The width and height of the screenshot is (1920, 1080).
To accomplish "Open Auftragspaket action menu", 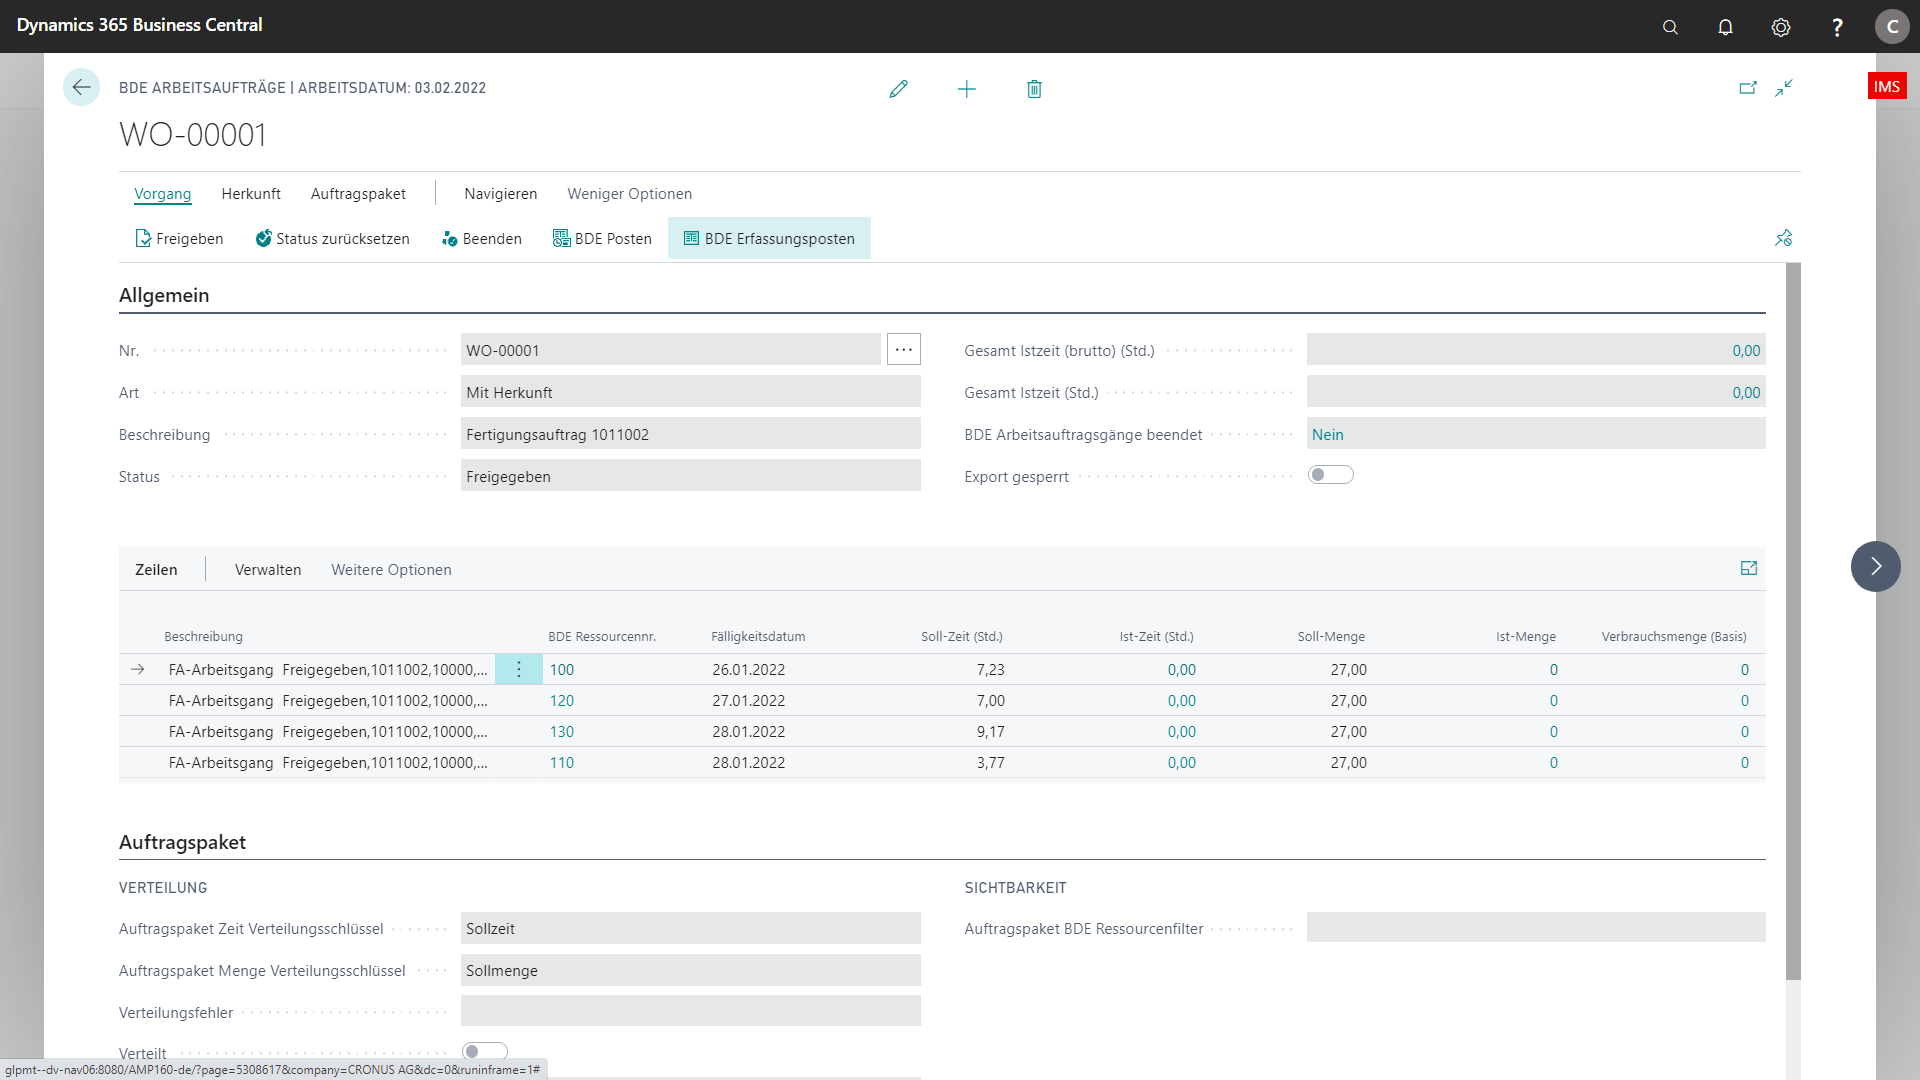I will (358, 194).
